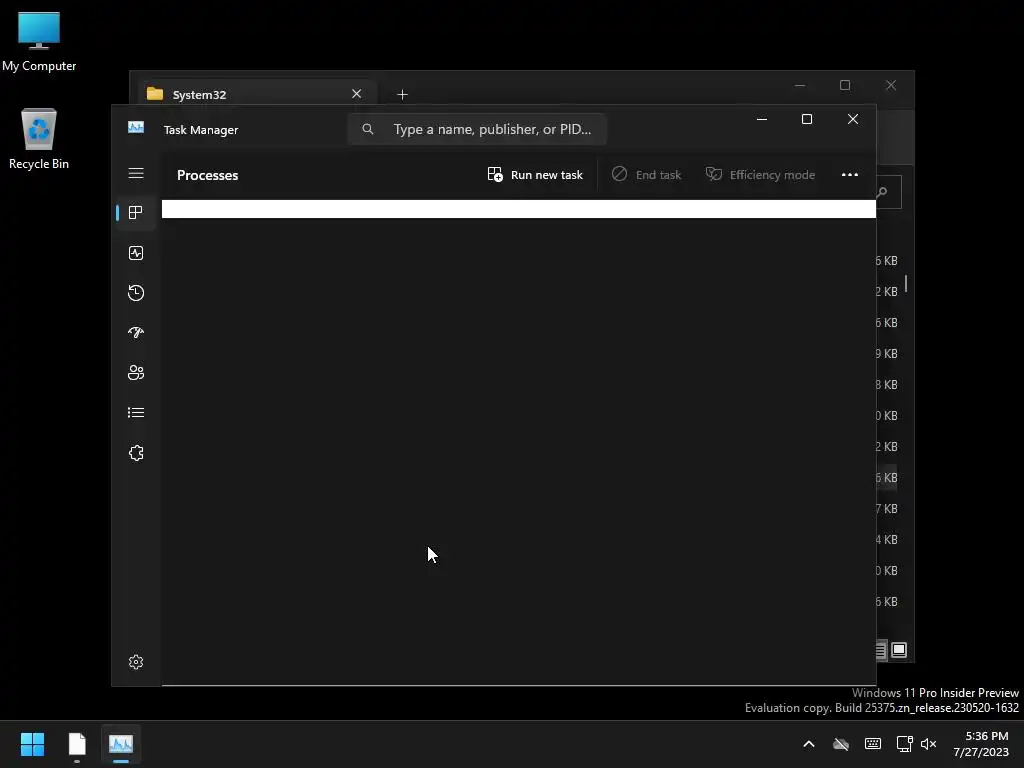Click the Task Manager app icon in title bar
This screenshot has height=768, width=1024.
136,127
